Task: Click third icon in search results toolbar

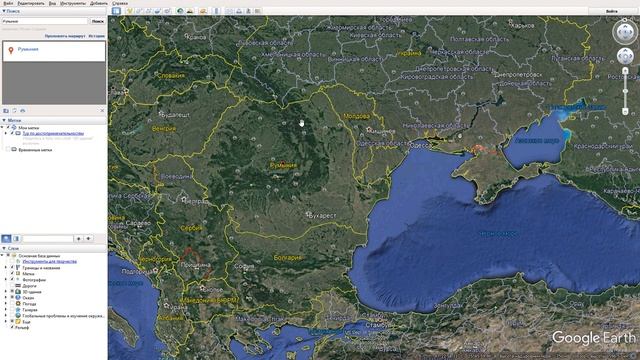Action: click(x=22, y=111)
